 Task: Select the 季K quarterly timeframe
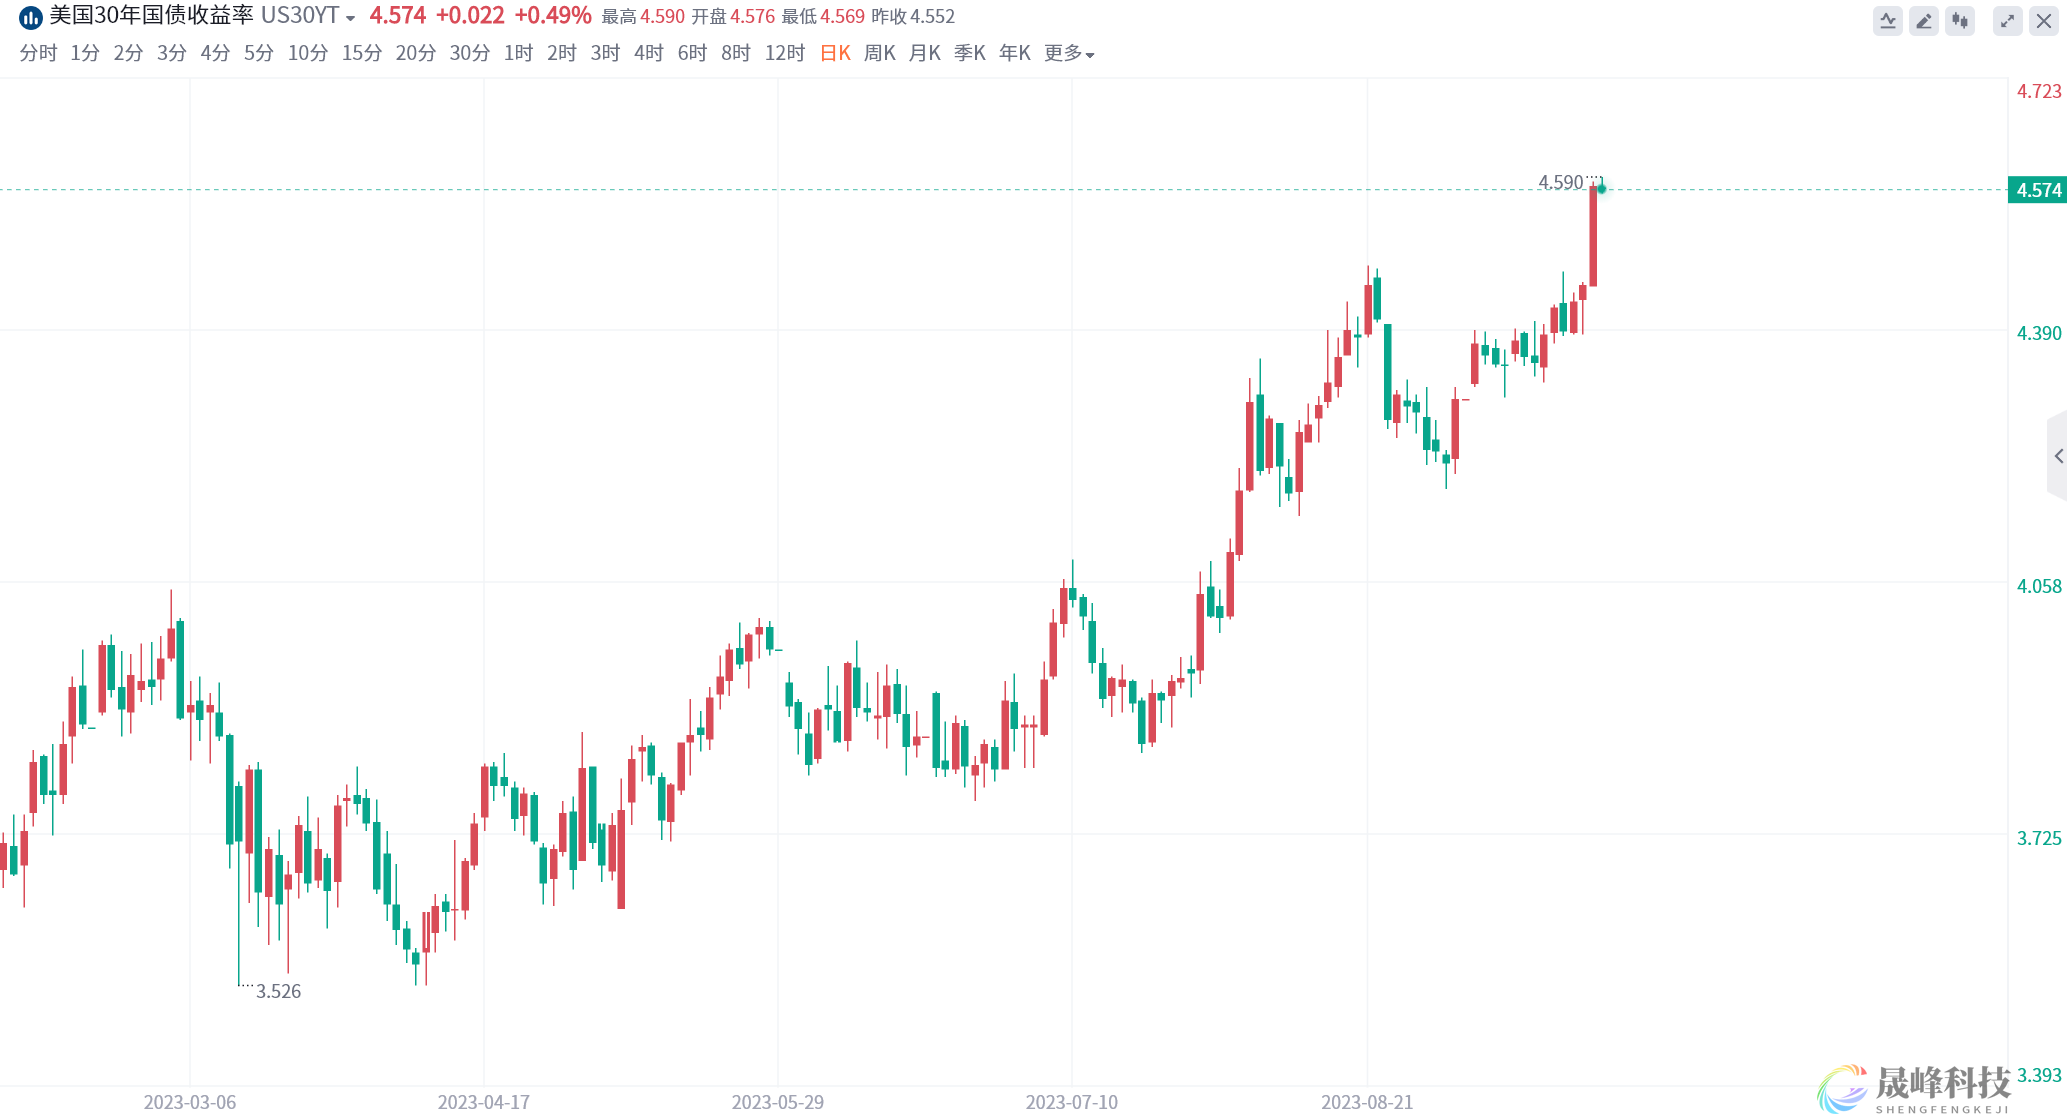click(969, 53)
